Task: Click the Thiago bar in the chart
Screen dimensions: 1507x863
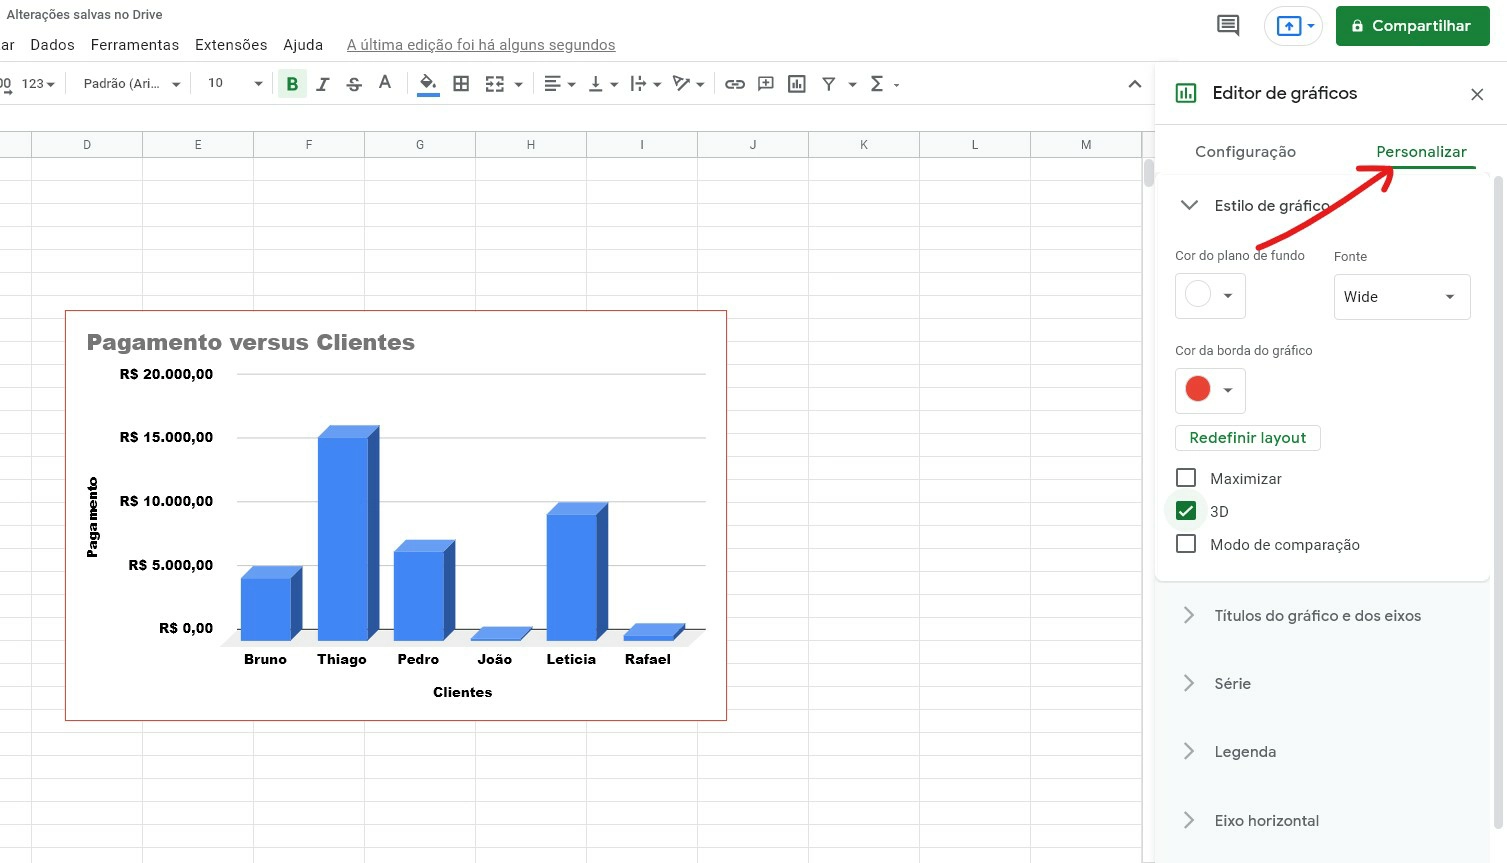Action: [347, 535]
